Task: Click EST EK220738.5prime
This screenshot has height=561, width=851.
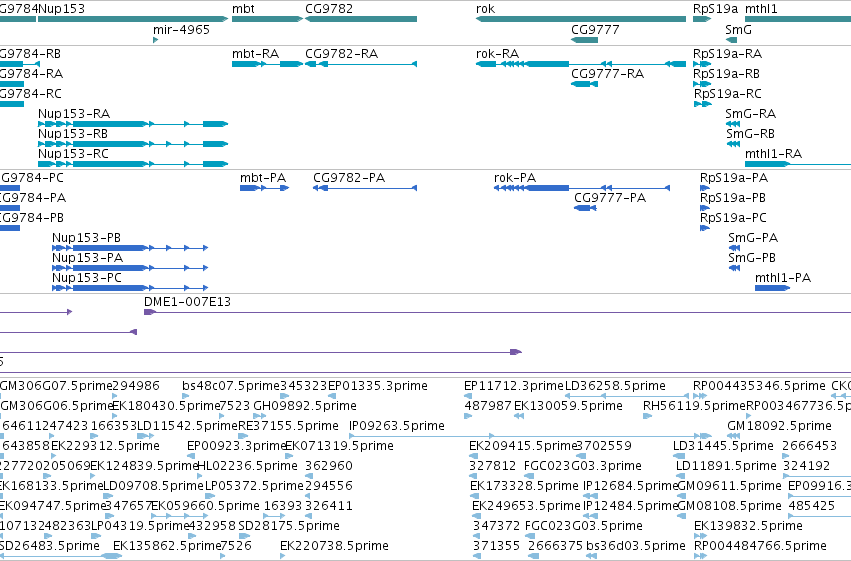Action: click(334, 546)
